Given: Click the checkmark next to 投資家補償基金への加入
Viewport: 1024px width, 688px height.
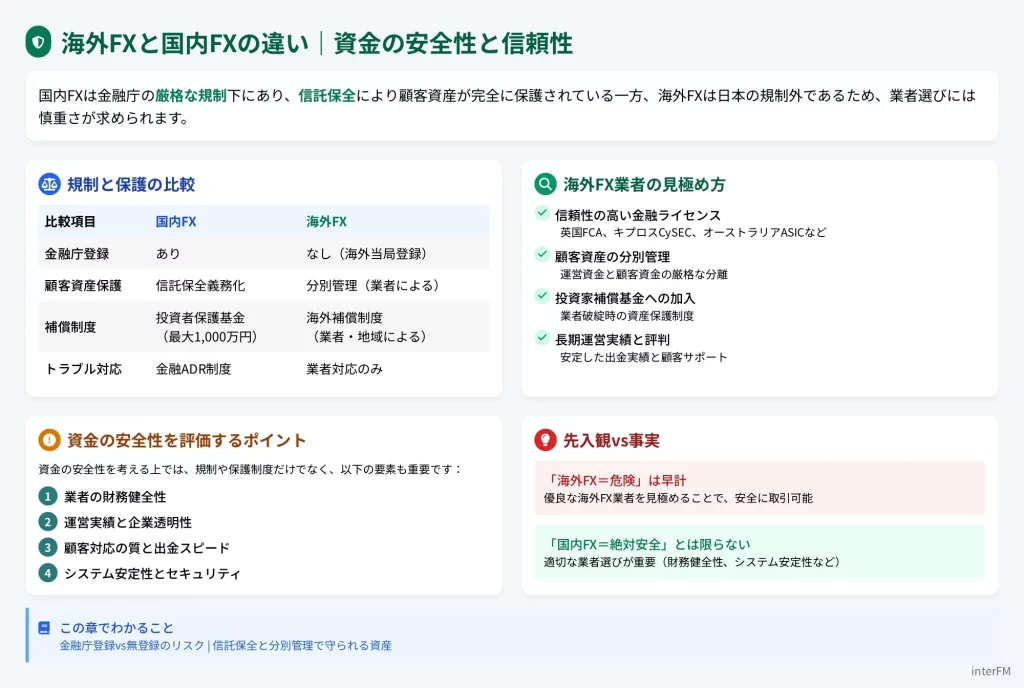Looking at the screenshot, I should click(x=542, y=297).
